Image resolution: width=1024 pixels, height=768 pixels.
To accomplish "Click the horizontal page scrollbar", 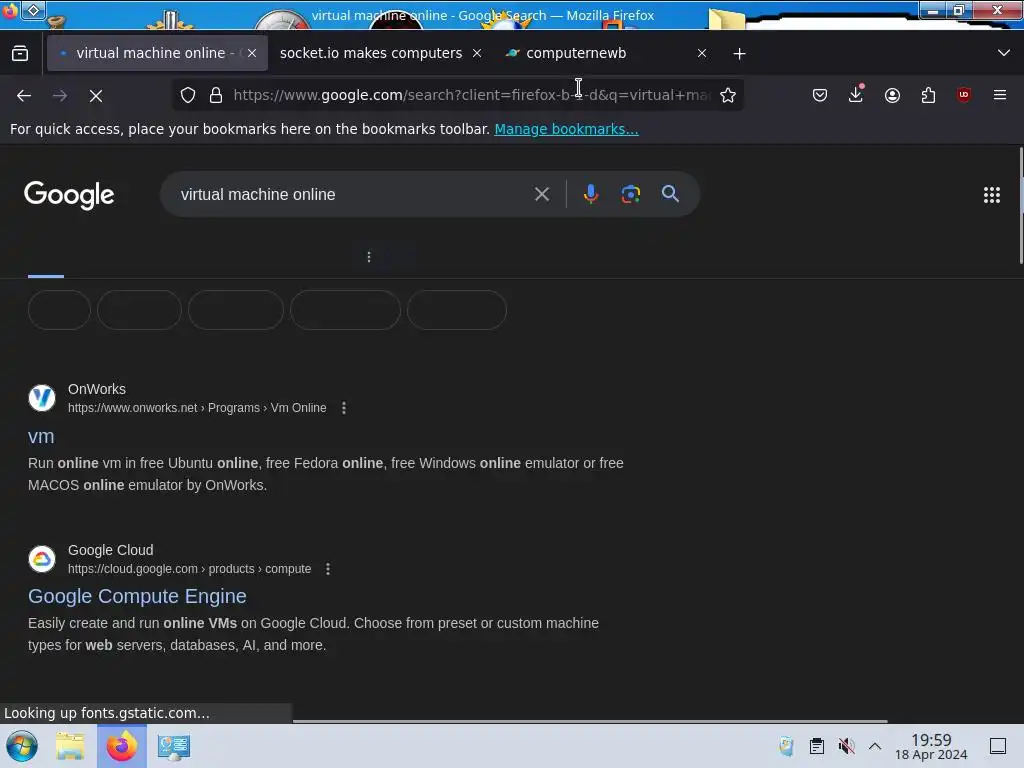I will [x=590, y=722].
